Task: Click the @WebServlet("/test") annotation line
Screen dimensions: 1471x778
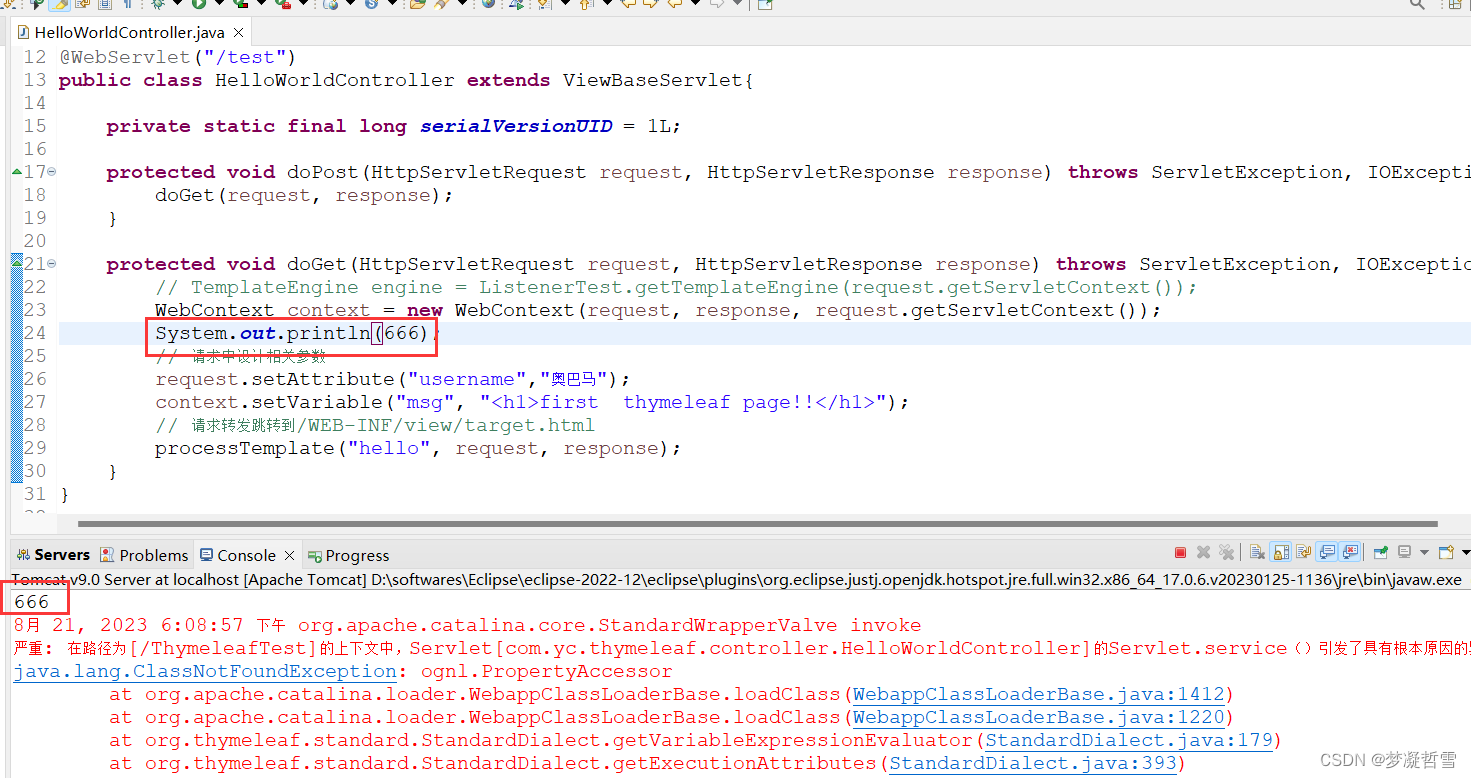Action: click(x=177, y=57)
